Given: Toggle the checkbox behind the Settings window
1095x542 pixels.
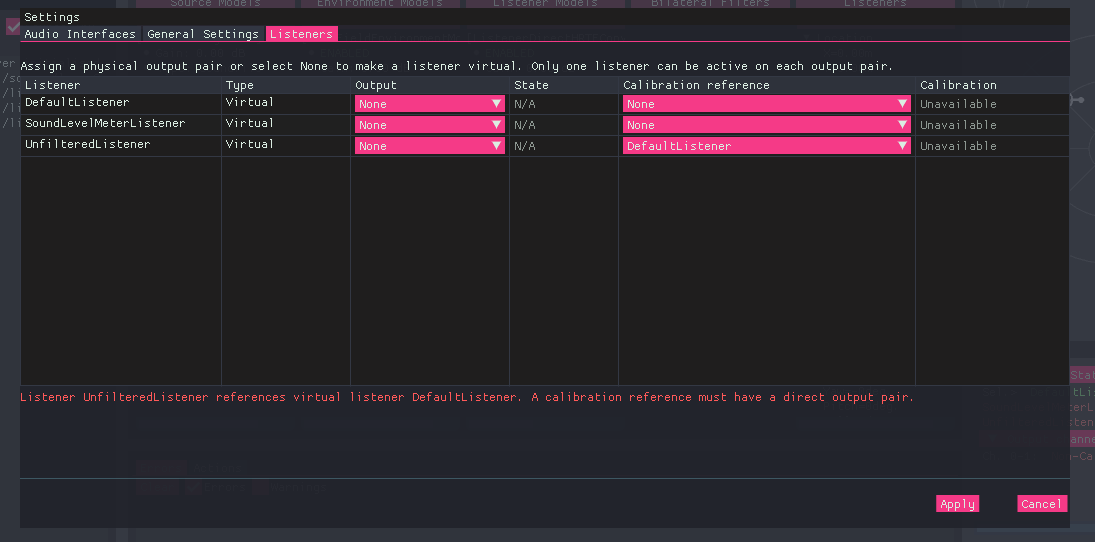Looking at the screenshot, I should (13, 27).
